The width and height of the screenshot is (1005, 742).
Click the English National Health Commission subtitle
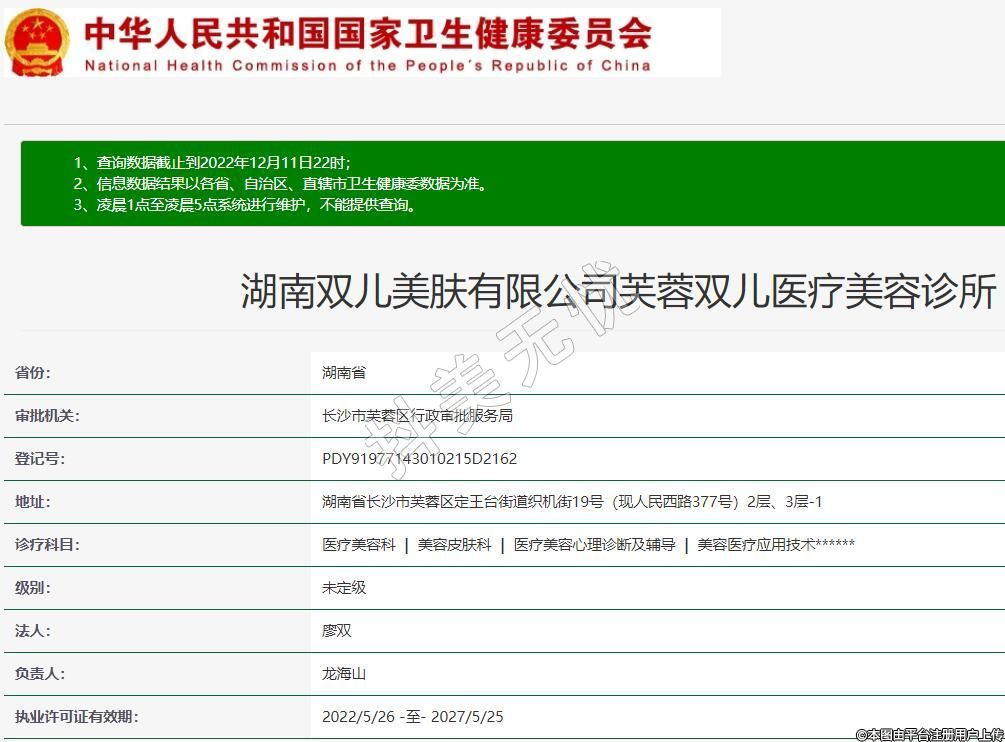(x=367, y=66)
